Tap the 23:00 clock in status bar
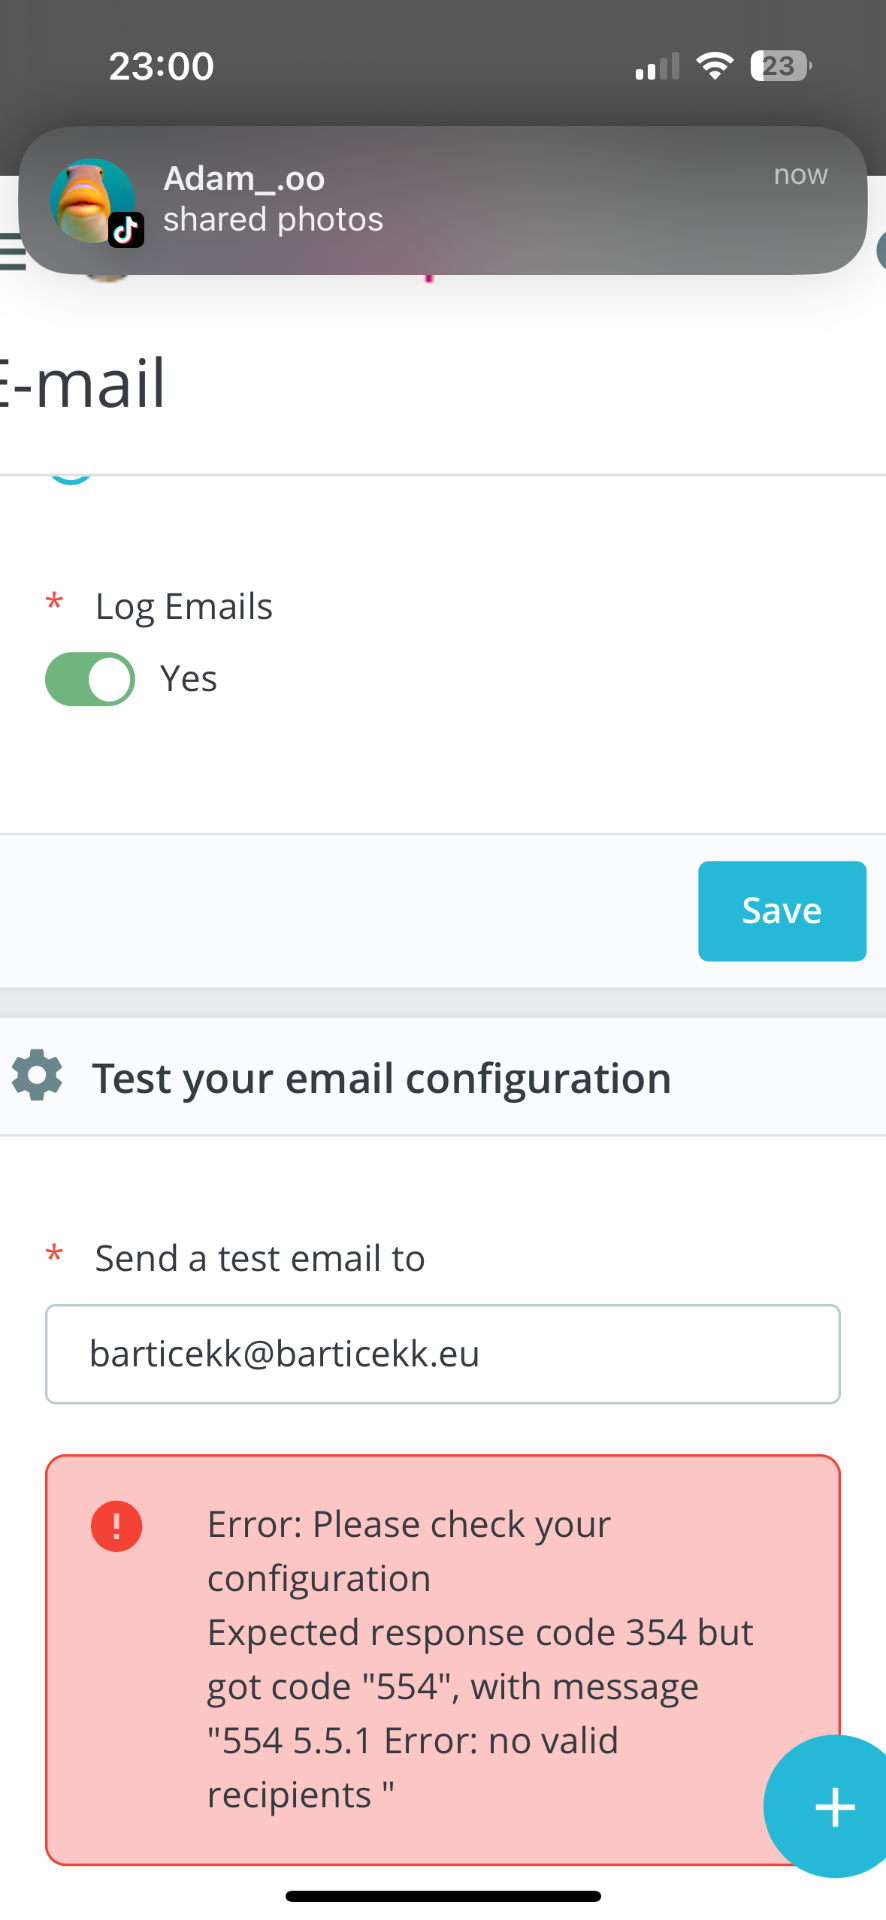 click(x=161, y=66)
